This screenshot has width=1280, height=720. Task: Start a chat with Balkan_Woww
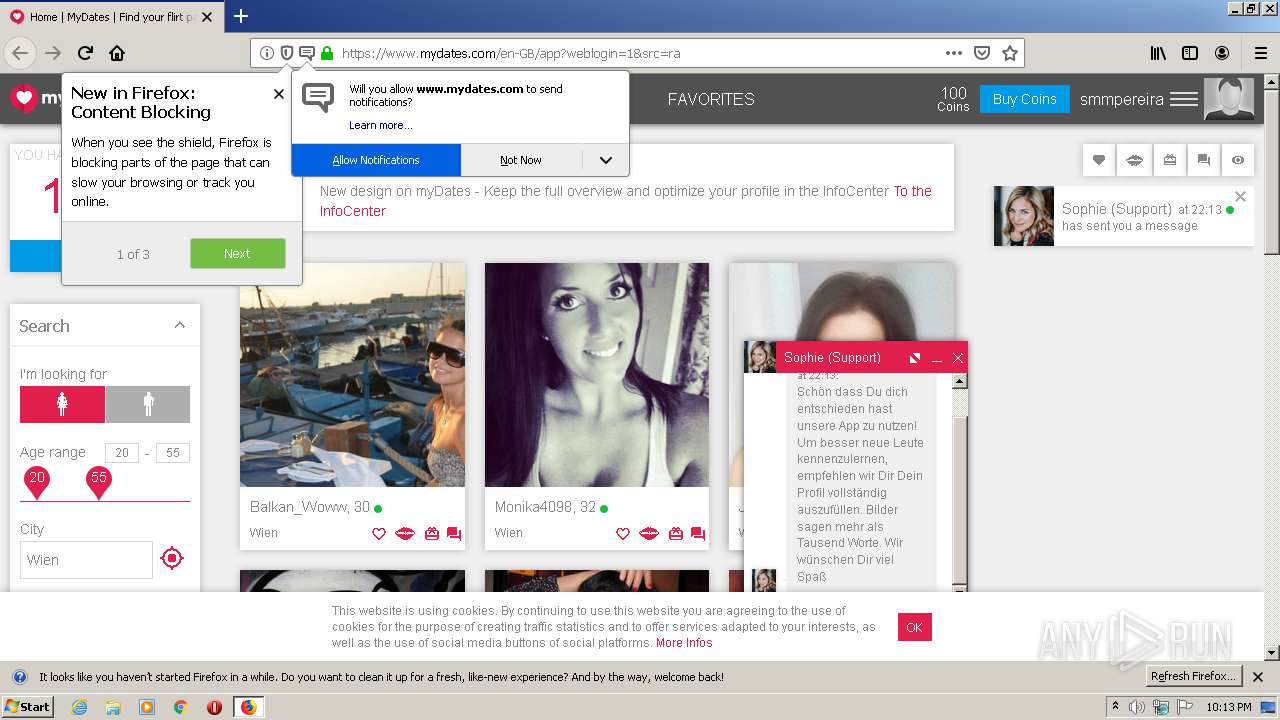(x=454, y=534)
